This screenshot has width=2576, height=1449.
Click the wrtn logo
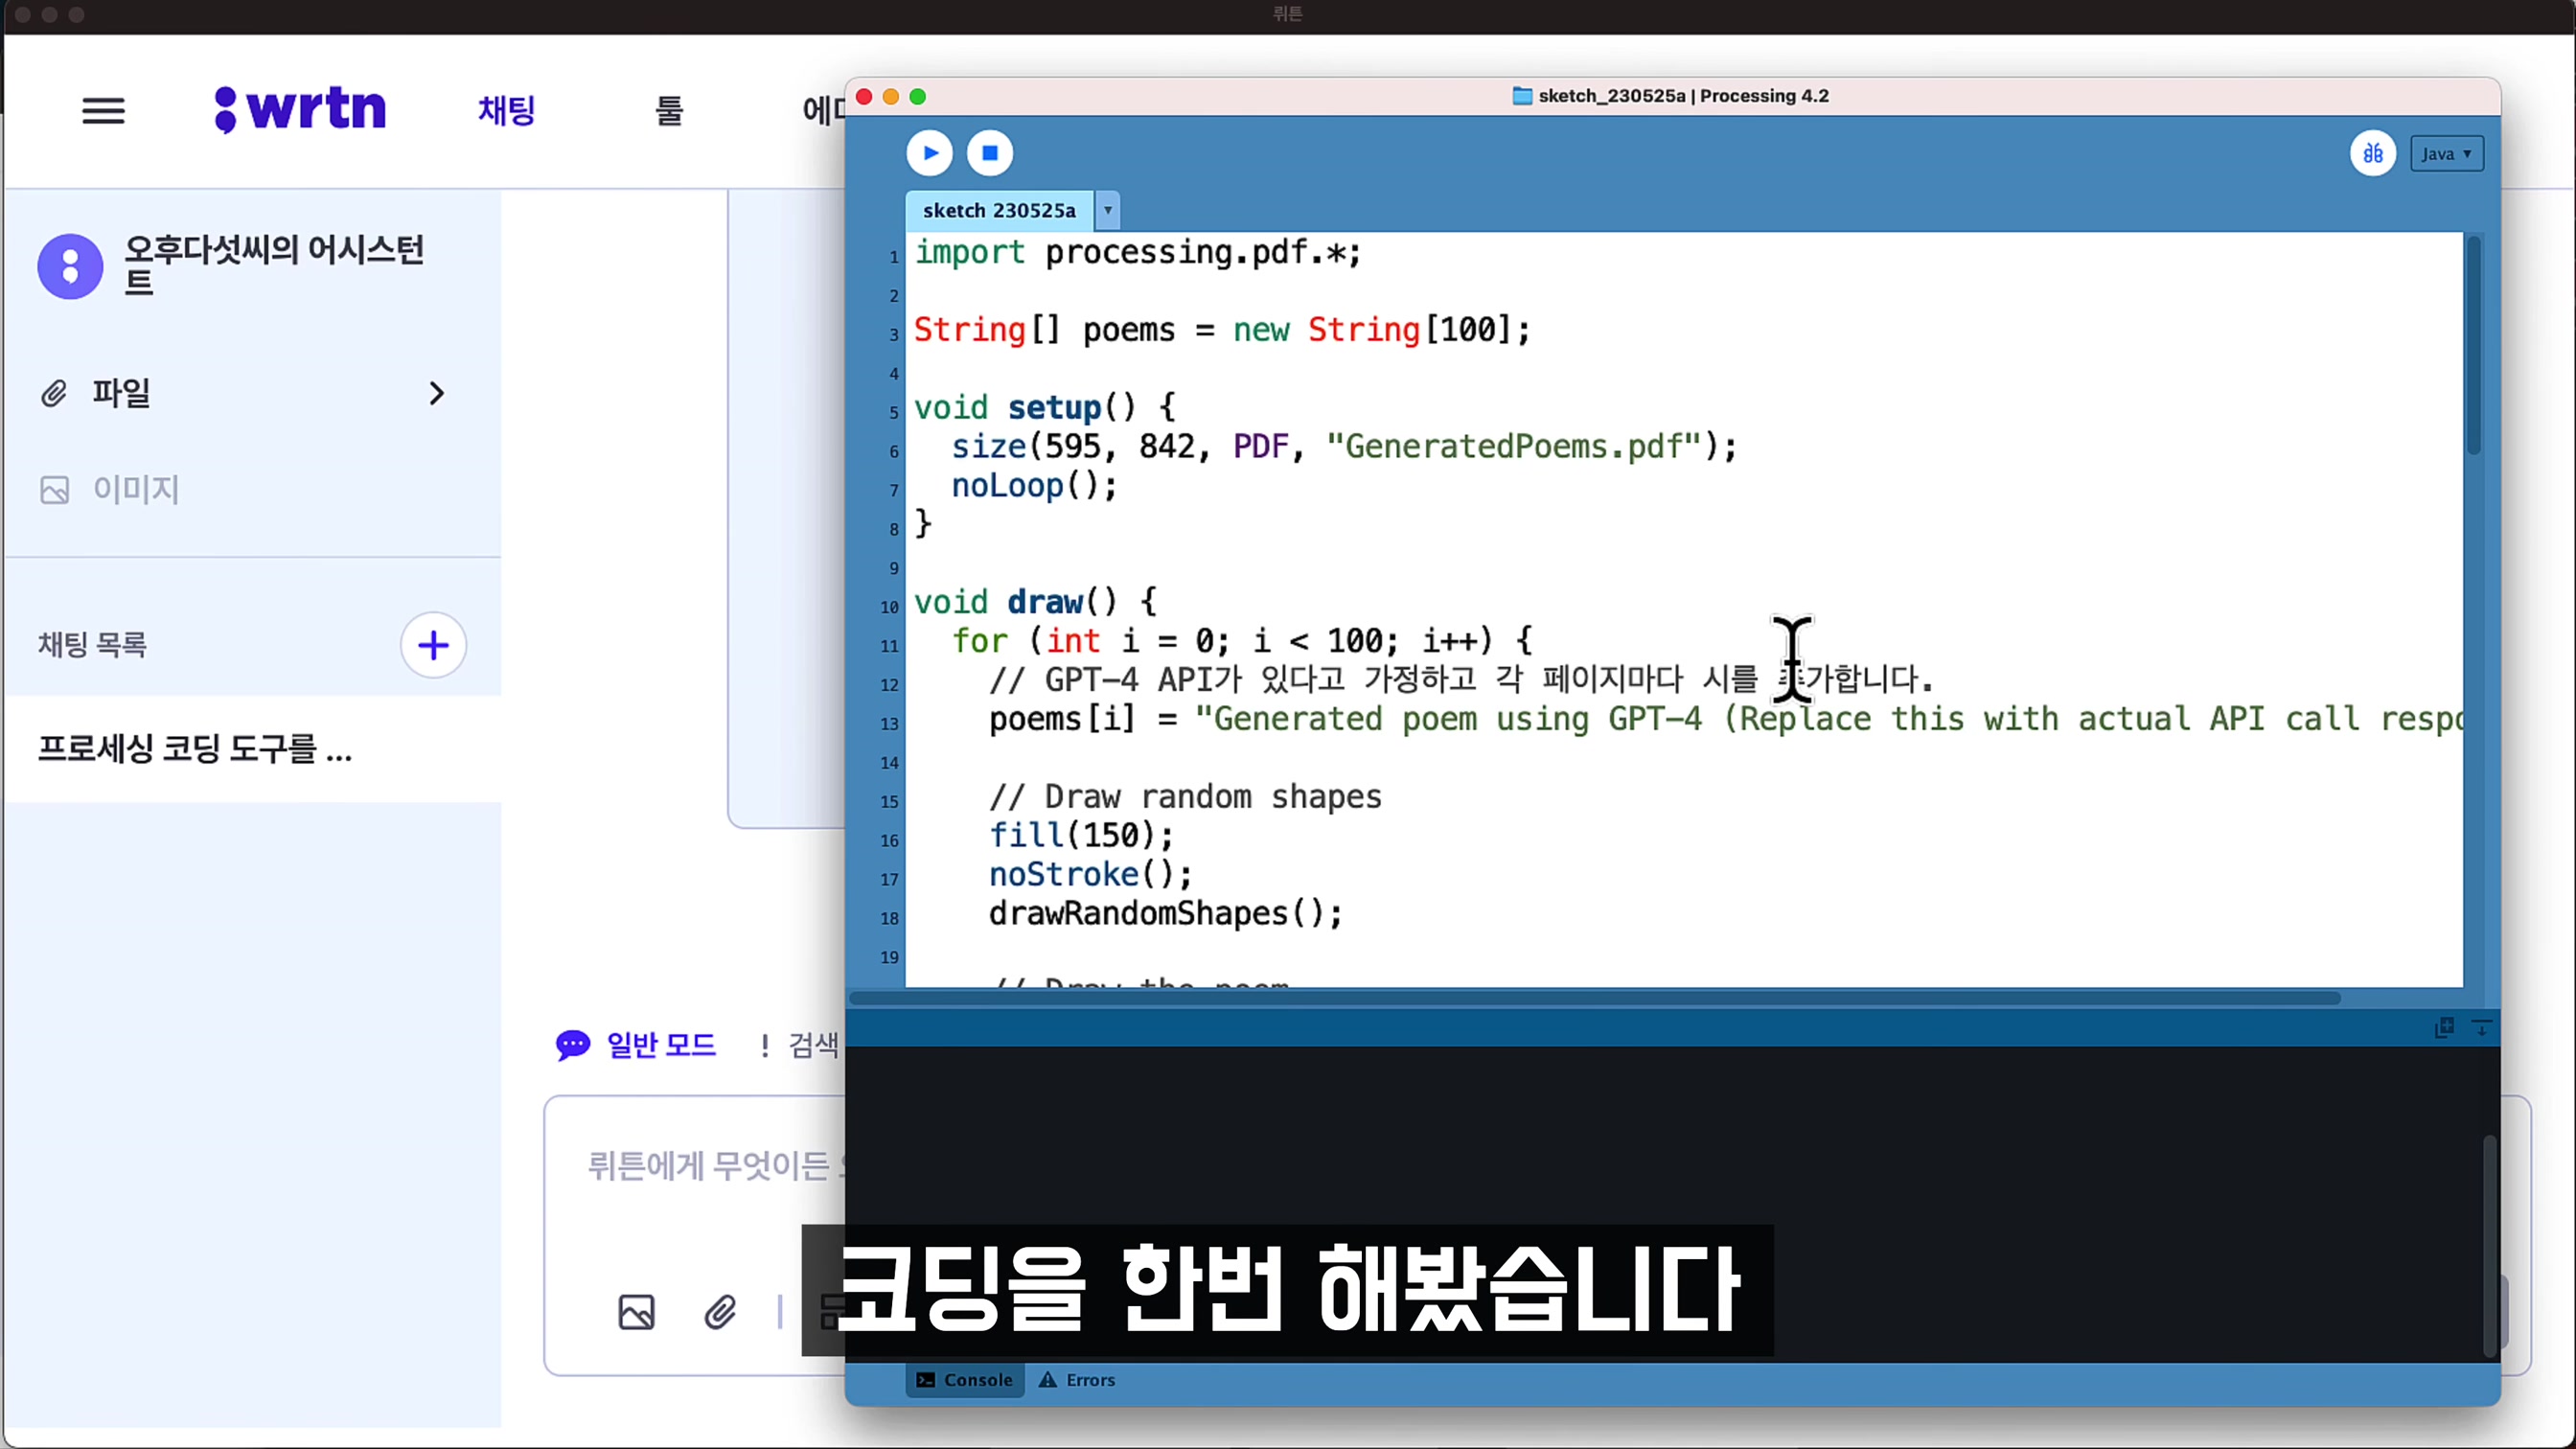[300, 108]
